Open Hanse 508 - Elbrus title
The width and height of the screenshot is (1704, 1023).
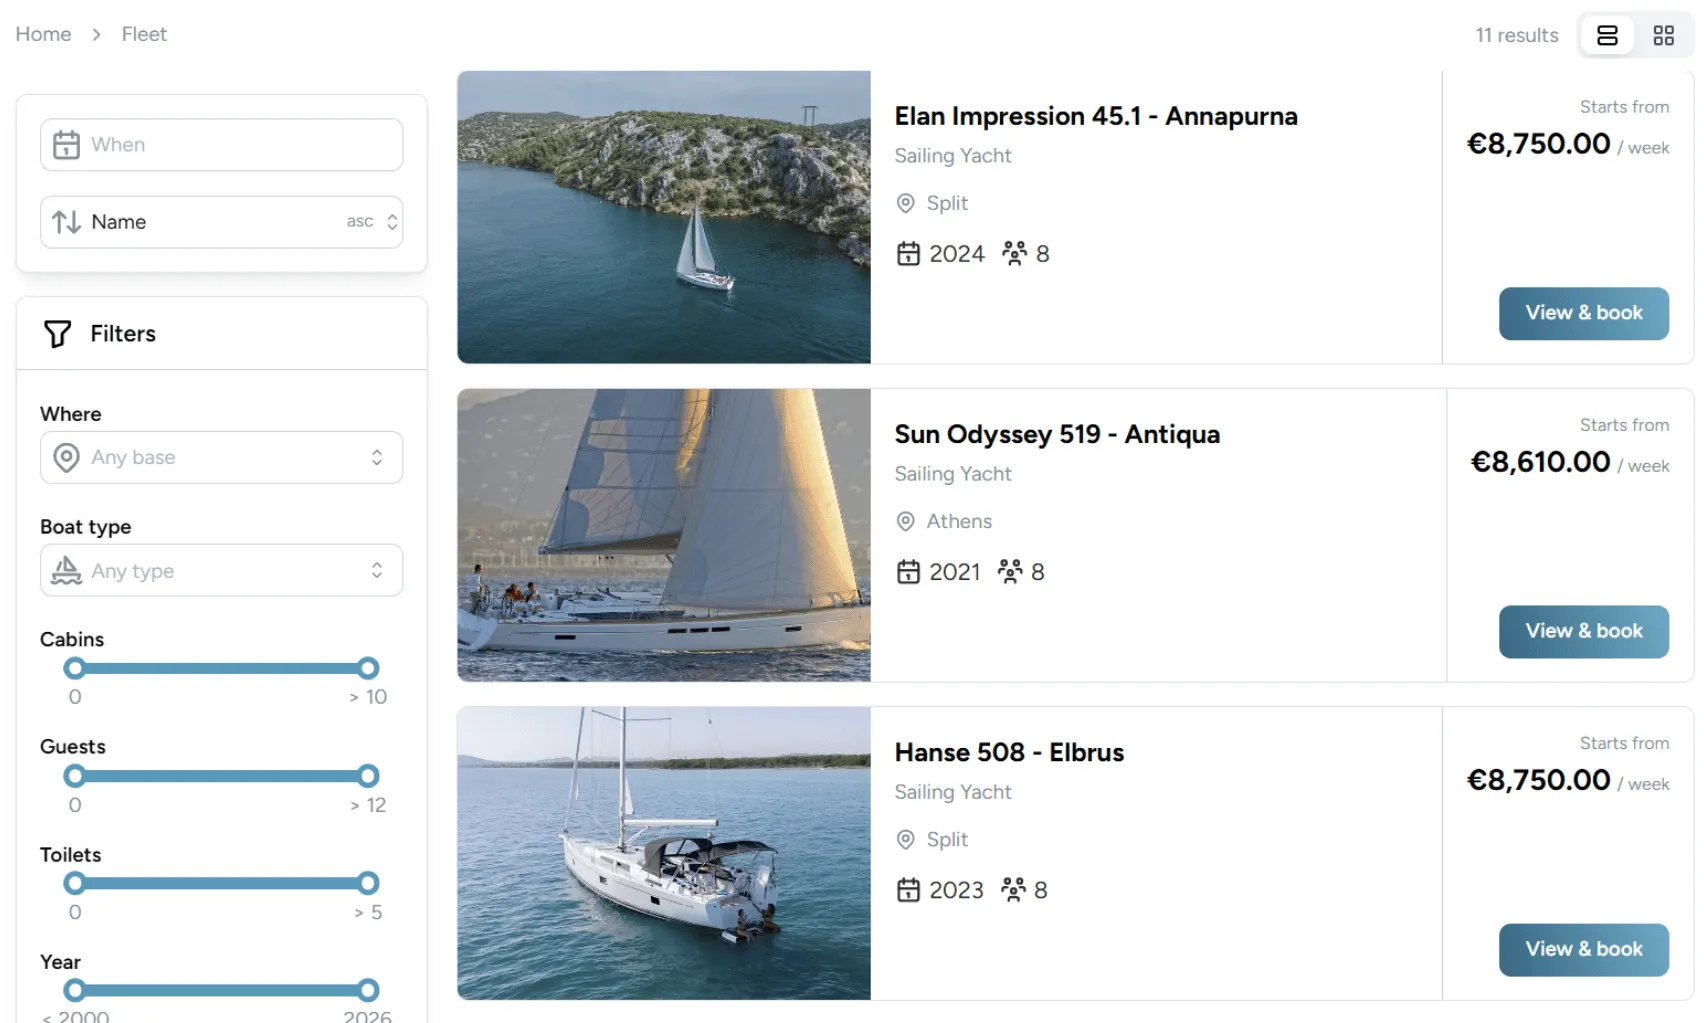click(1009, 752)
